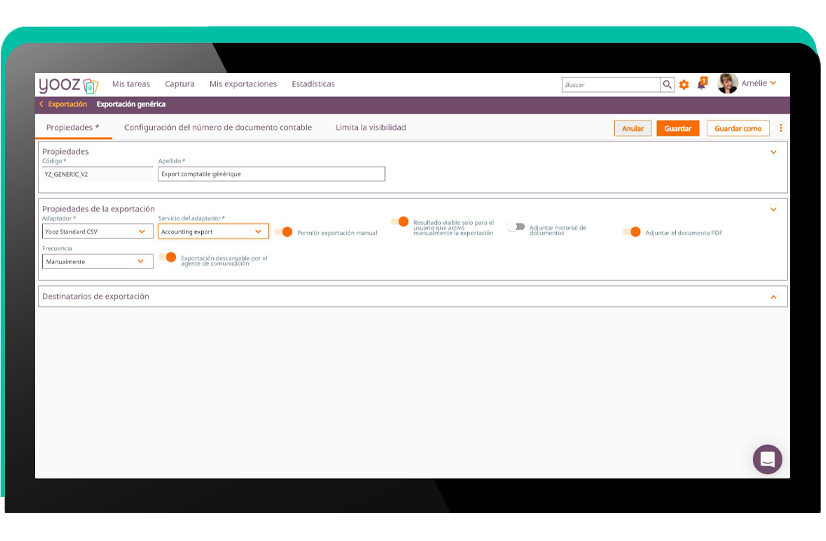This screenshot has height=541, width=826.
Task: Click the Guardar como button
Action: tap(738, 129)
